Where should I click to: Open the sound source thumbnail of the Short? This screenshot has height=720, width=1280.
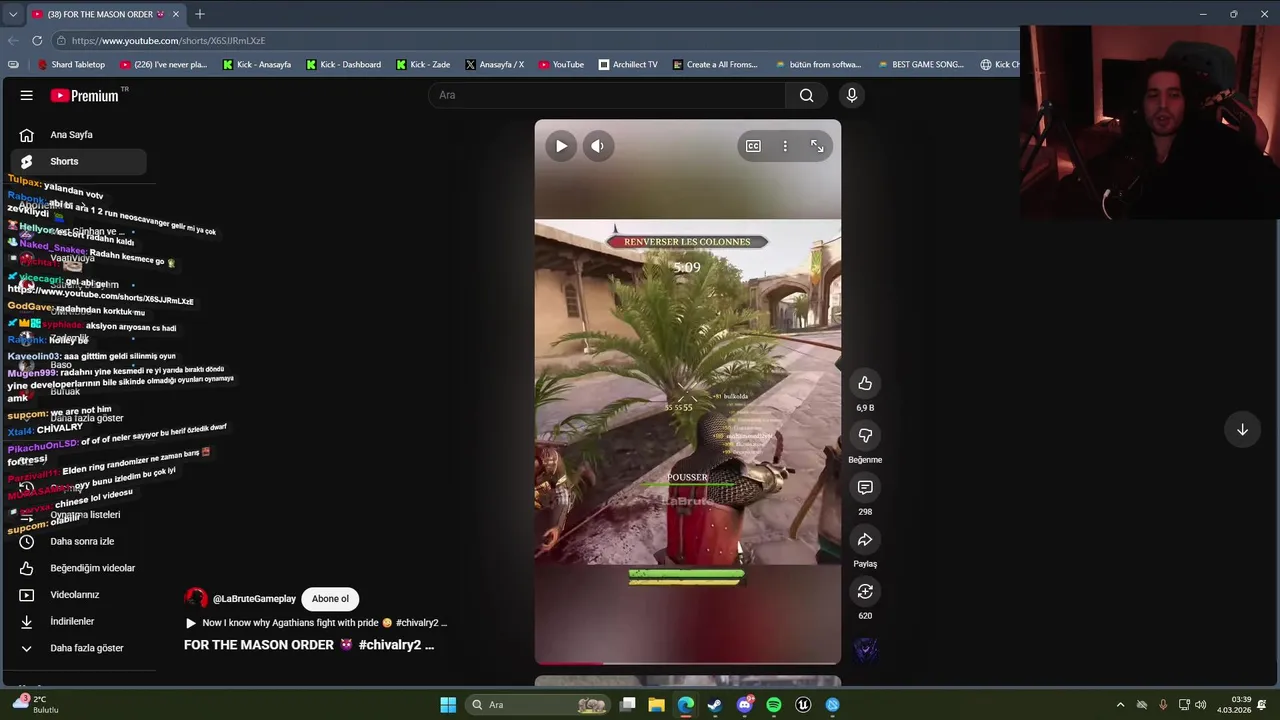[865, 650]
